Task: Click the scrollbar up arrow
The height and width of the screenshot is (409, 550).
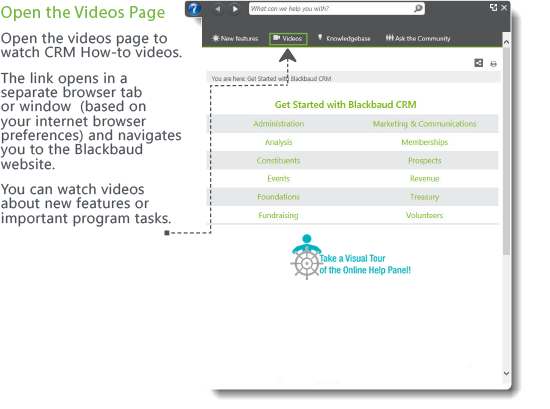Action: 506,42
